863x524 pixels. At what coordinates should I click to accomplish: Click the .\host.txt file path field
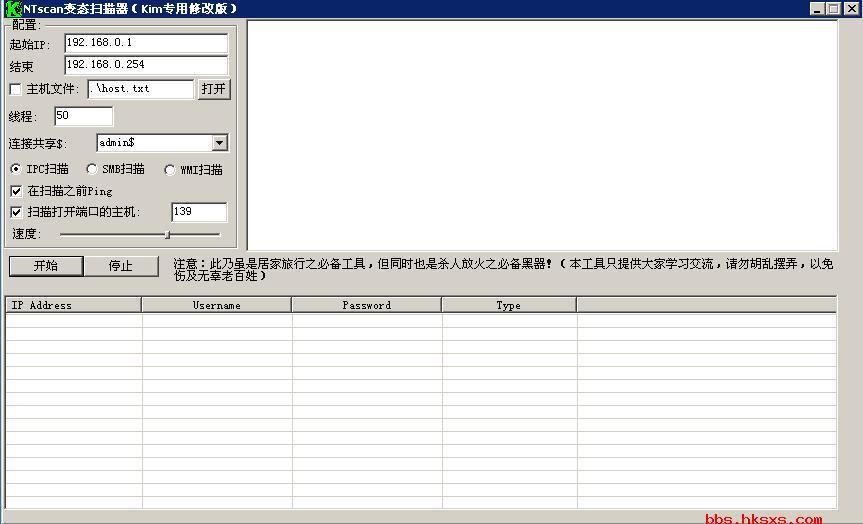[x=141, y=89]
